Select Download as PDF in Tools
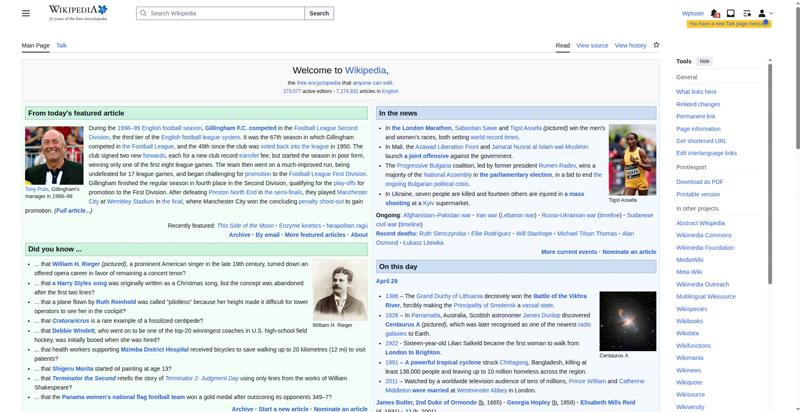This screenshot has width=800, height=412. tap(699, 181)
